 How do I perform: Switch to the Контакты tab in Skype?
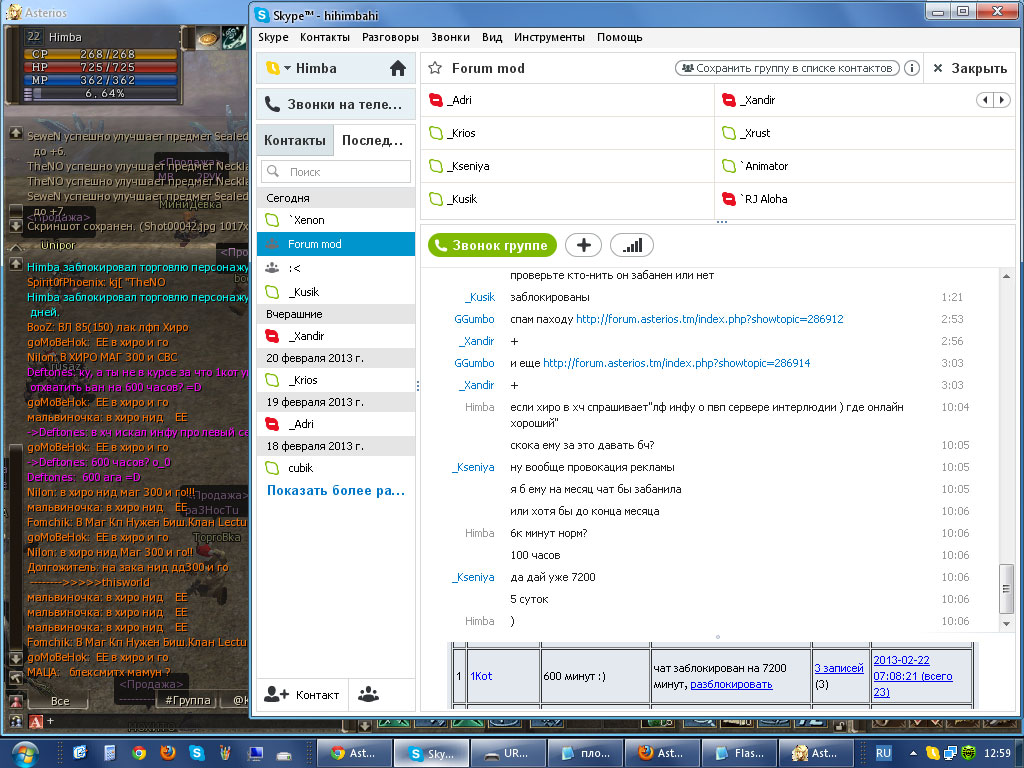tap(295, 140)
